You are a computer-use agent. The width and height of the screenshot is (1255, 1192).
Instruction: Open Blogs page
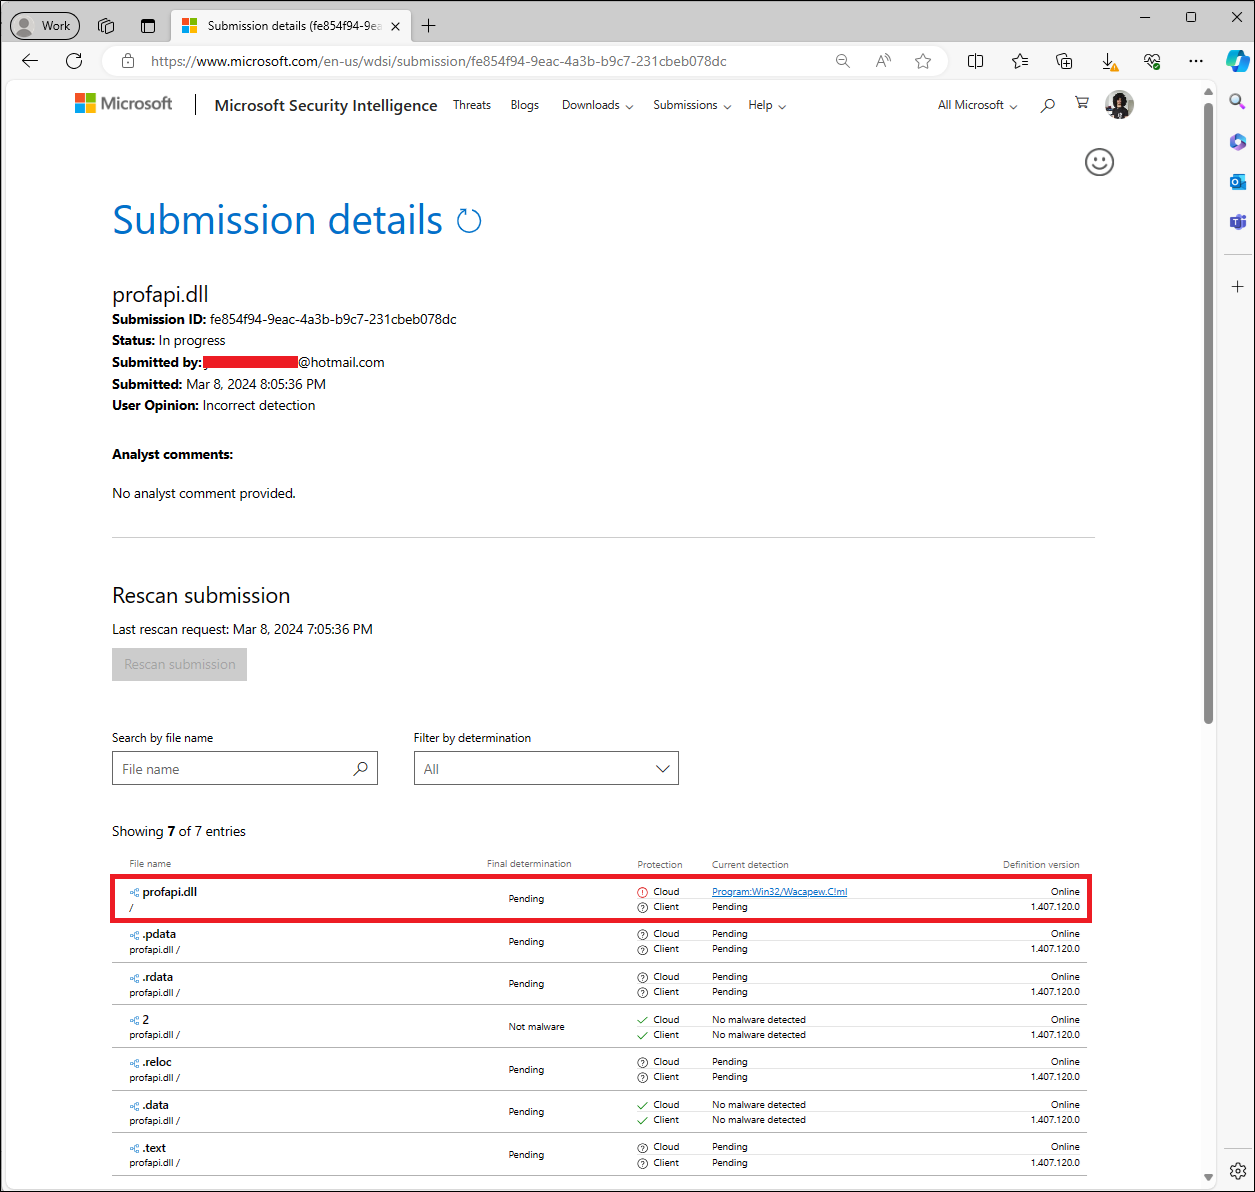pyautogui.click(x=525, y=105)
